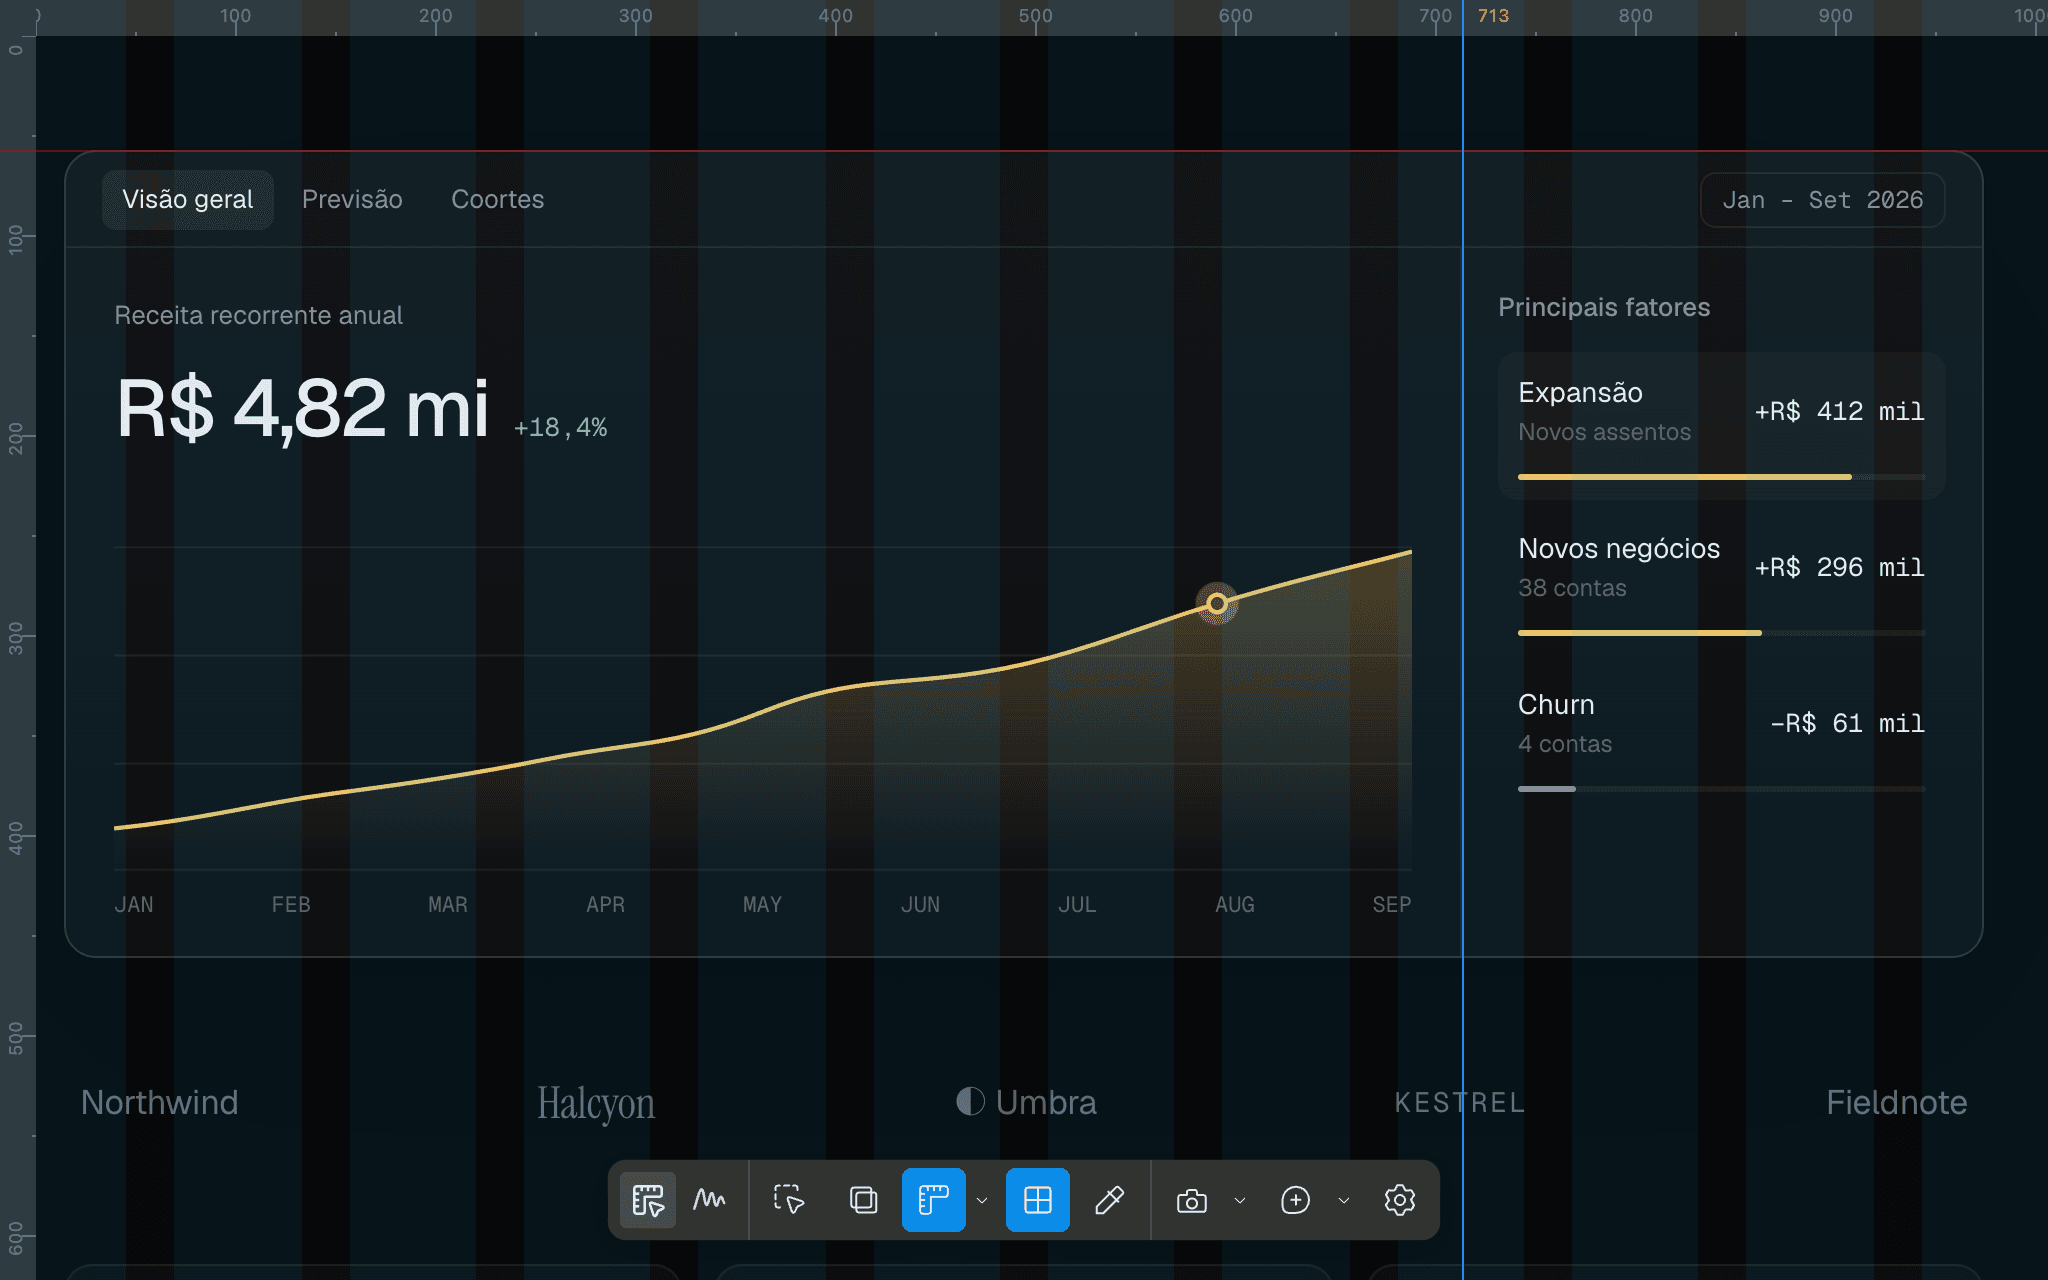Screen dimensions: 2048x1280
Task: Click the half-moon Umbra logo icon
Action: (x=970, y=1102)
